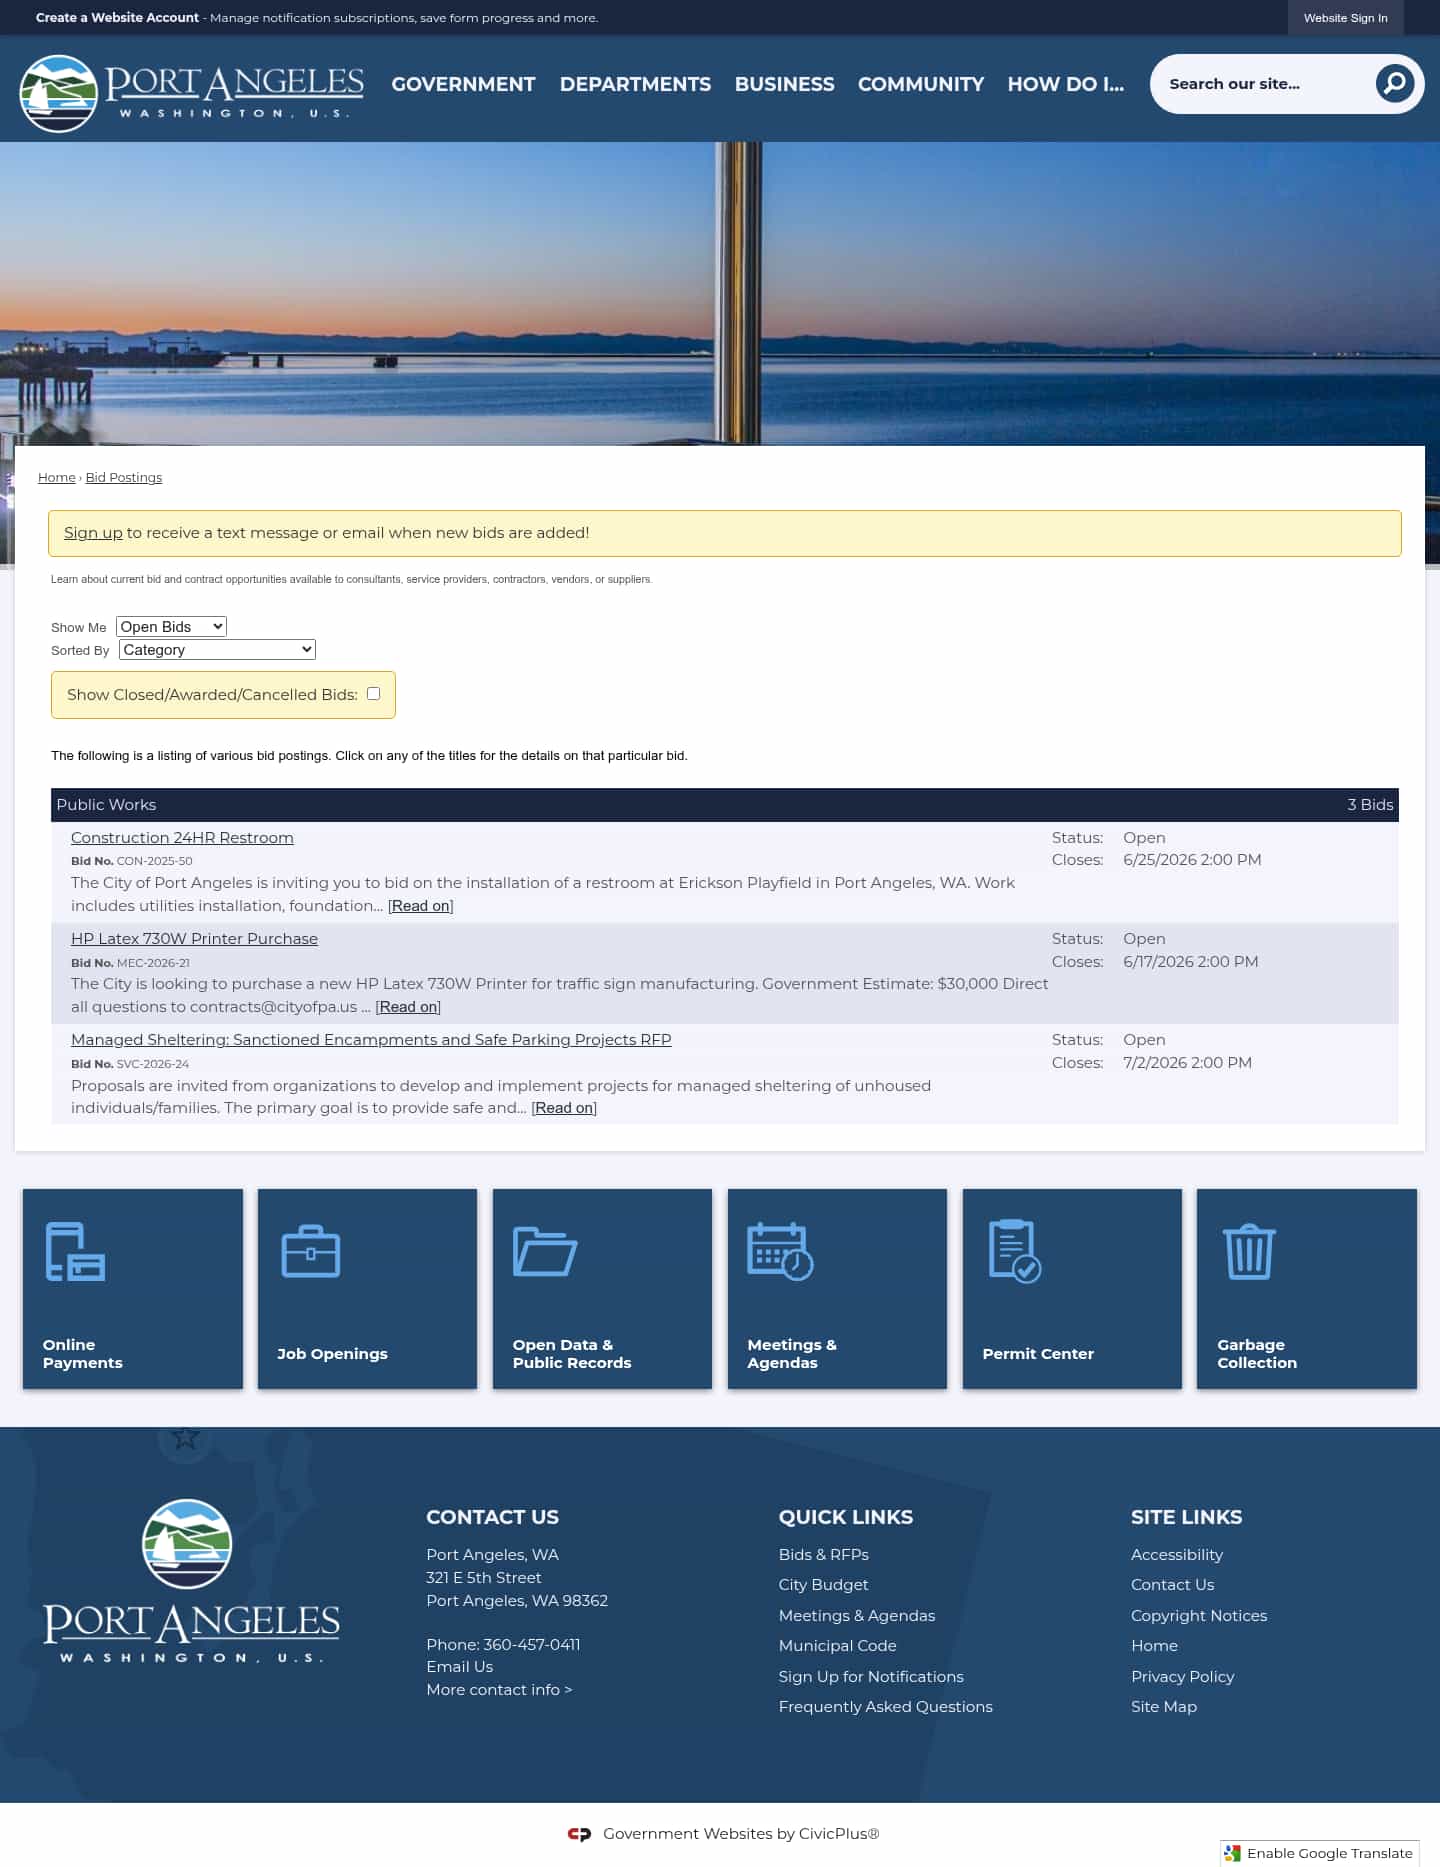Viewport: 1440px width, 1867px height.
Task: Click the 3 Bids count label
Action: coord(1370,805)
